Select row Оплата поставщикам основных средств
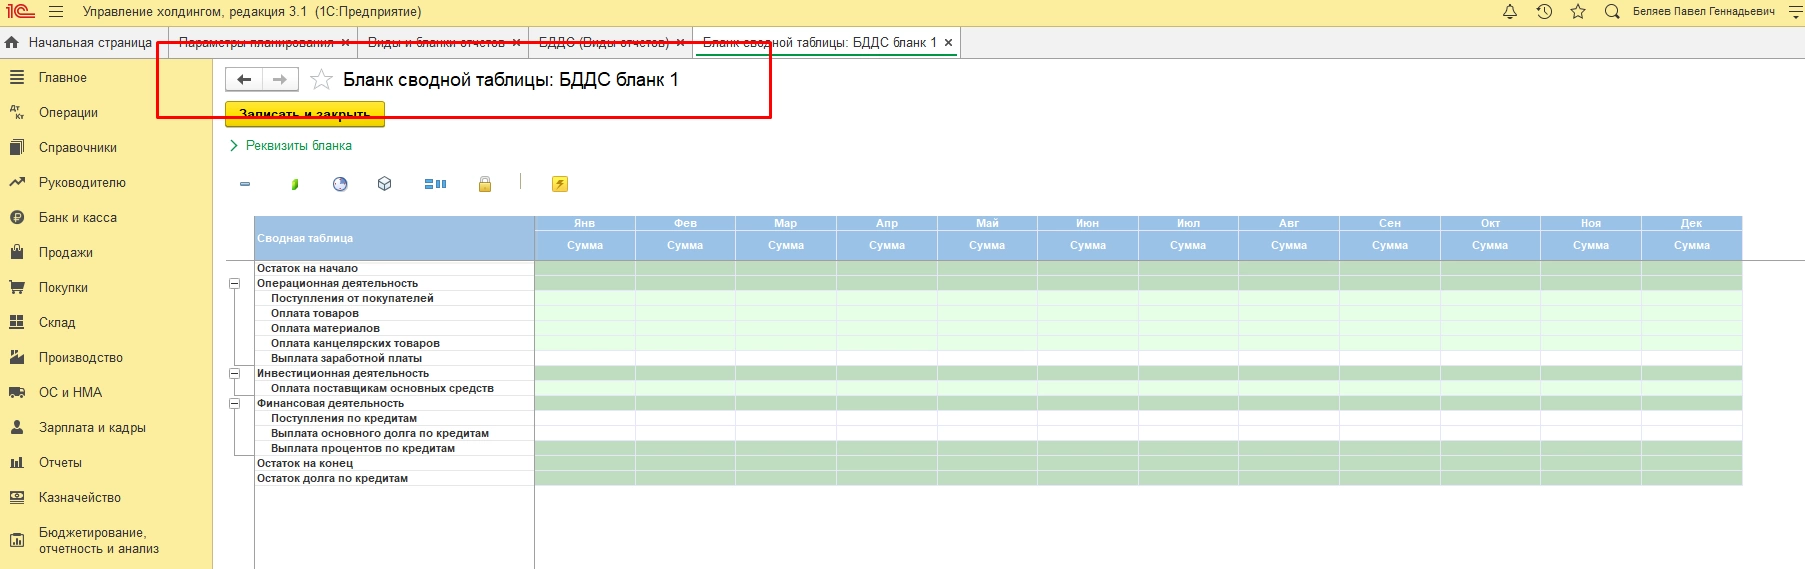This screenshot has height=569, width=1805. click(394, 388)
